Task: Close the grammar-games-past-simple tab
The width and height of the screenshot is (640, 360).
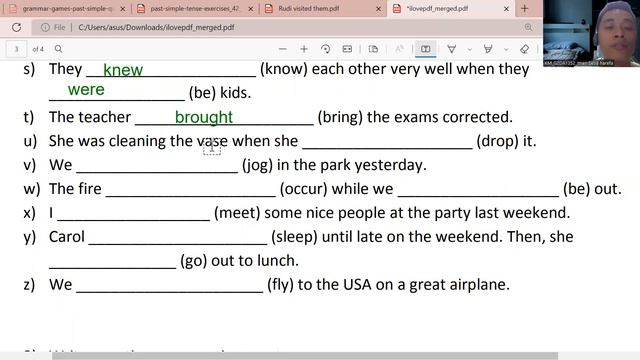Action: click(x=122, y=9)
